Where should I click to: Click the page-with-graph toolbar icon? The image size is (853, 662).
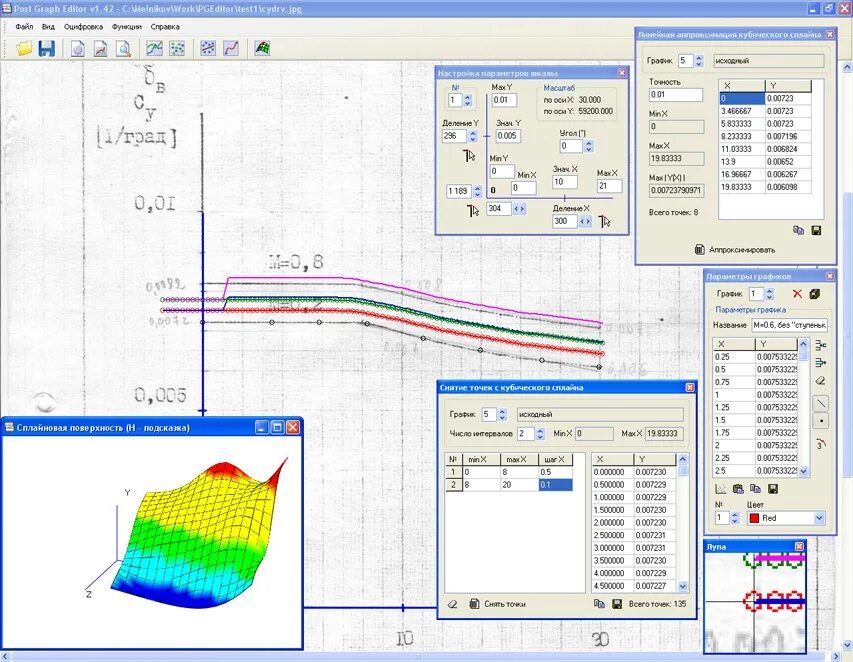[x=101, y=49]
